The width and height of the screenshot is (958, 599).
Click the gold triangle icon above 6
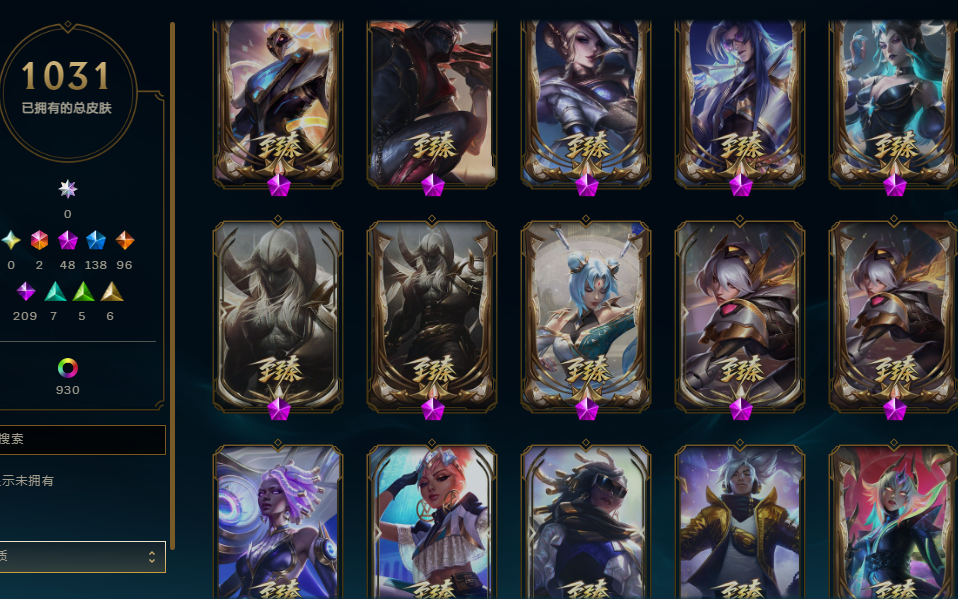pos(111,292)
